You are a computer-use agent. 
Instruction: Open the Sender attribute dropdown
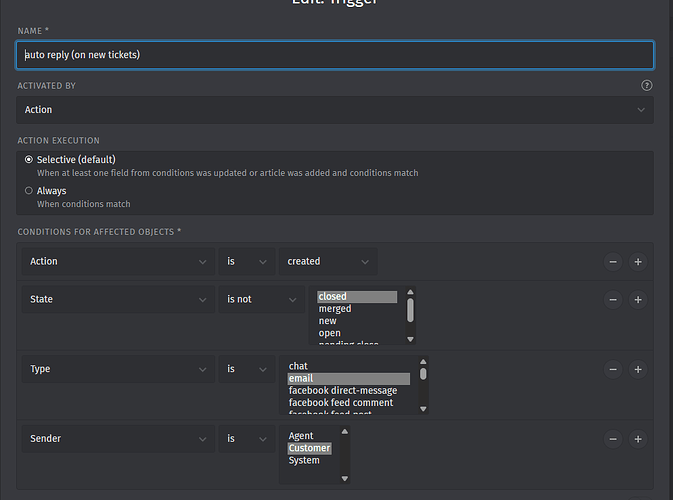(118, 439)
